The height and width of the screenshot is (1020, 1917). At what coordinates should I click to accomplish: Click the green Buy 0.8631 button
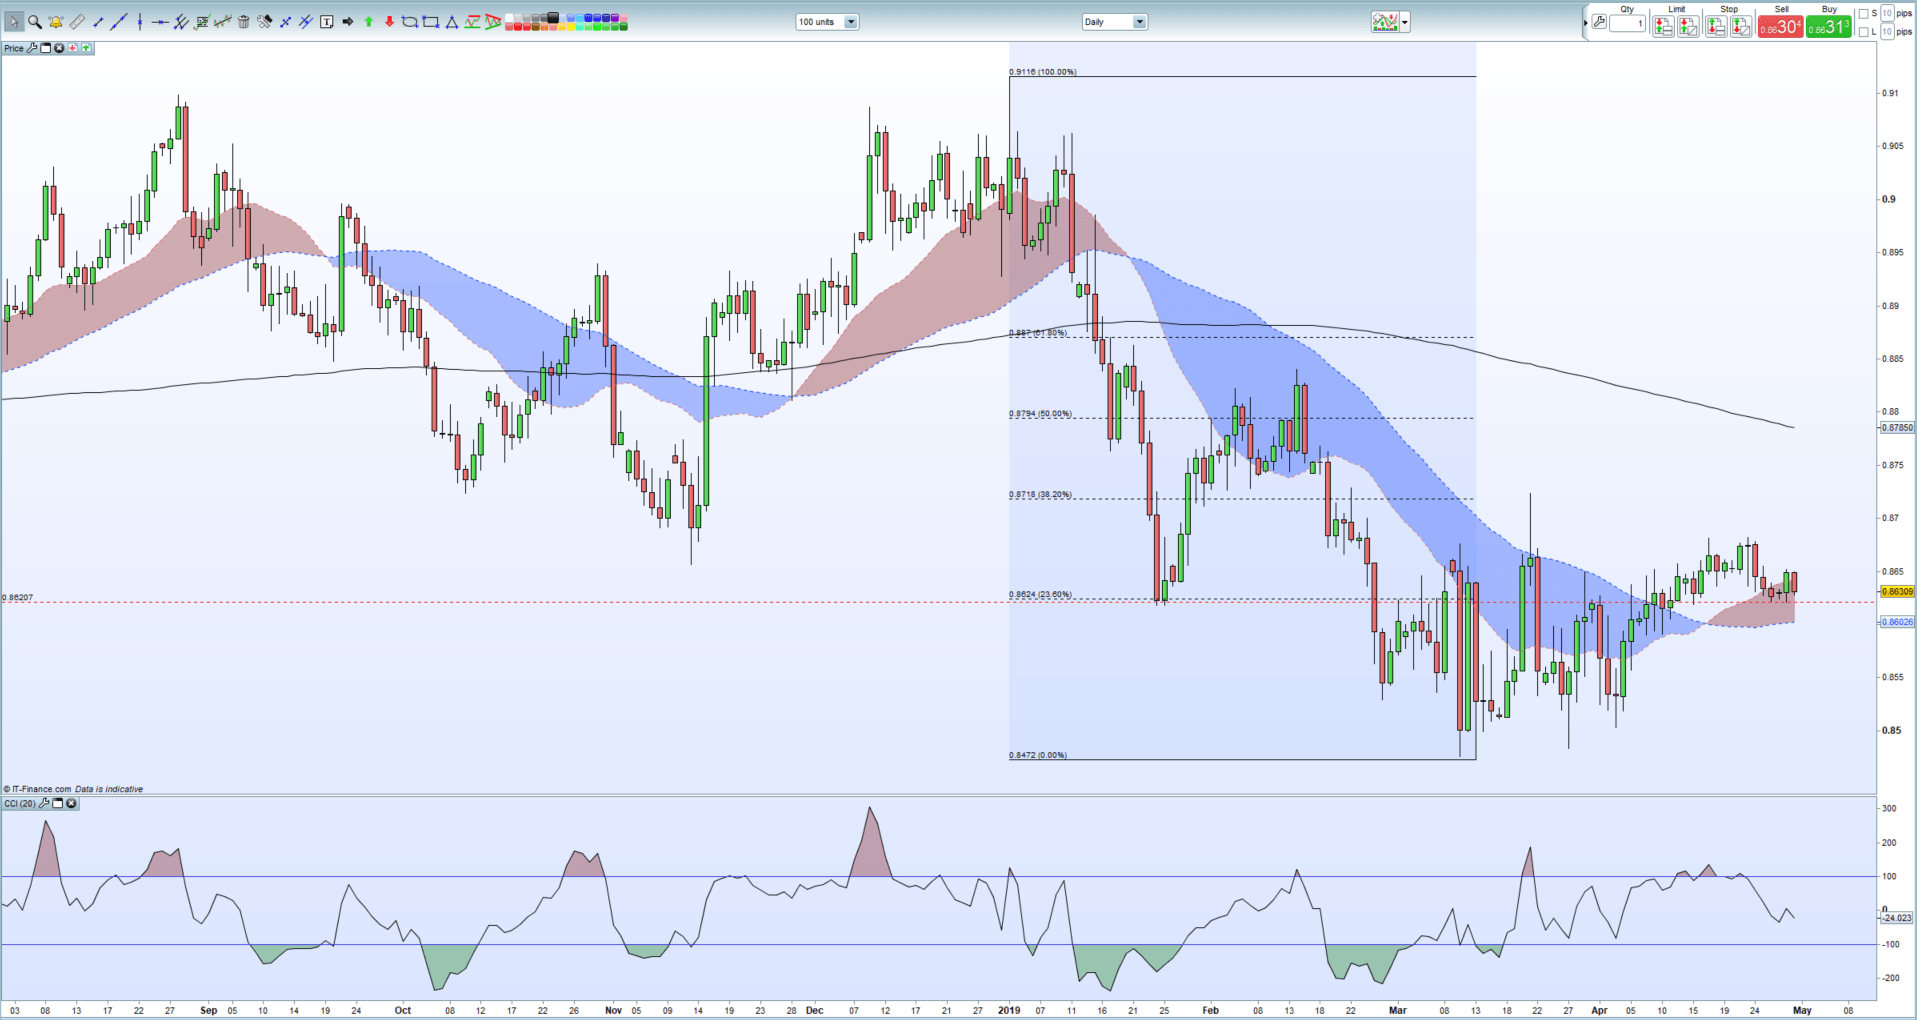click(1829, 26)
